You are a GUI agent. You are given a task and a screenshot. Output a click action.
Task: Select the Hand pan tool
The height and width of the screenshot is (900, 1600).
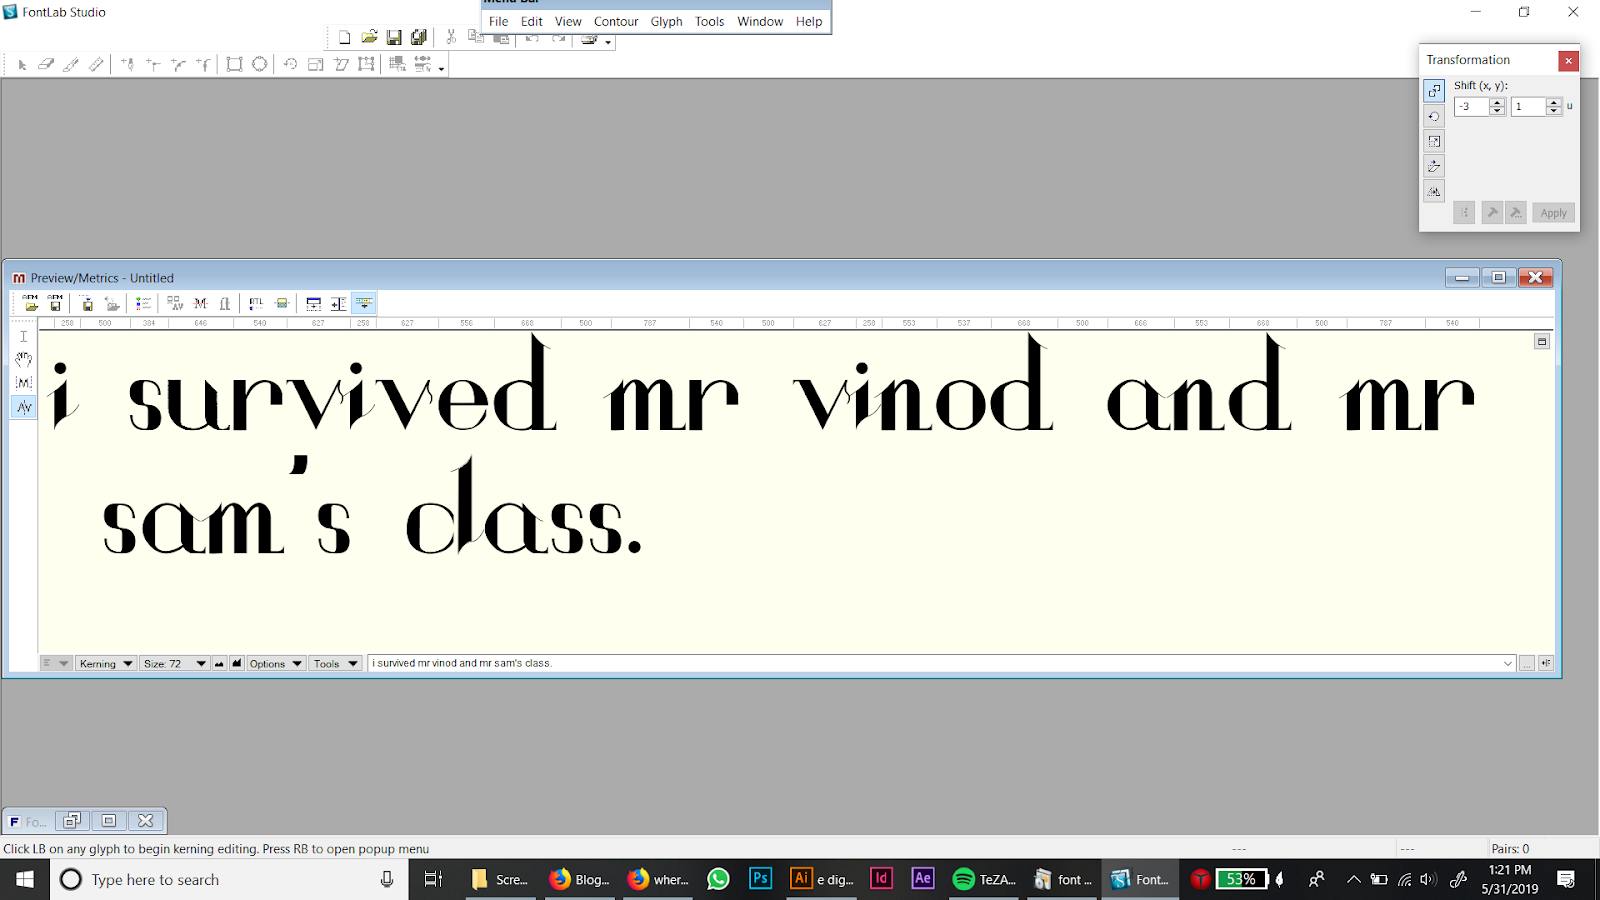coord(23,360)
